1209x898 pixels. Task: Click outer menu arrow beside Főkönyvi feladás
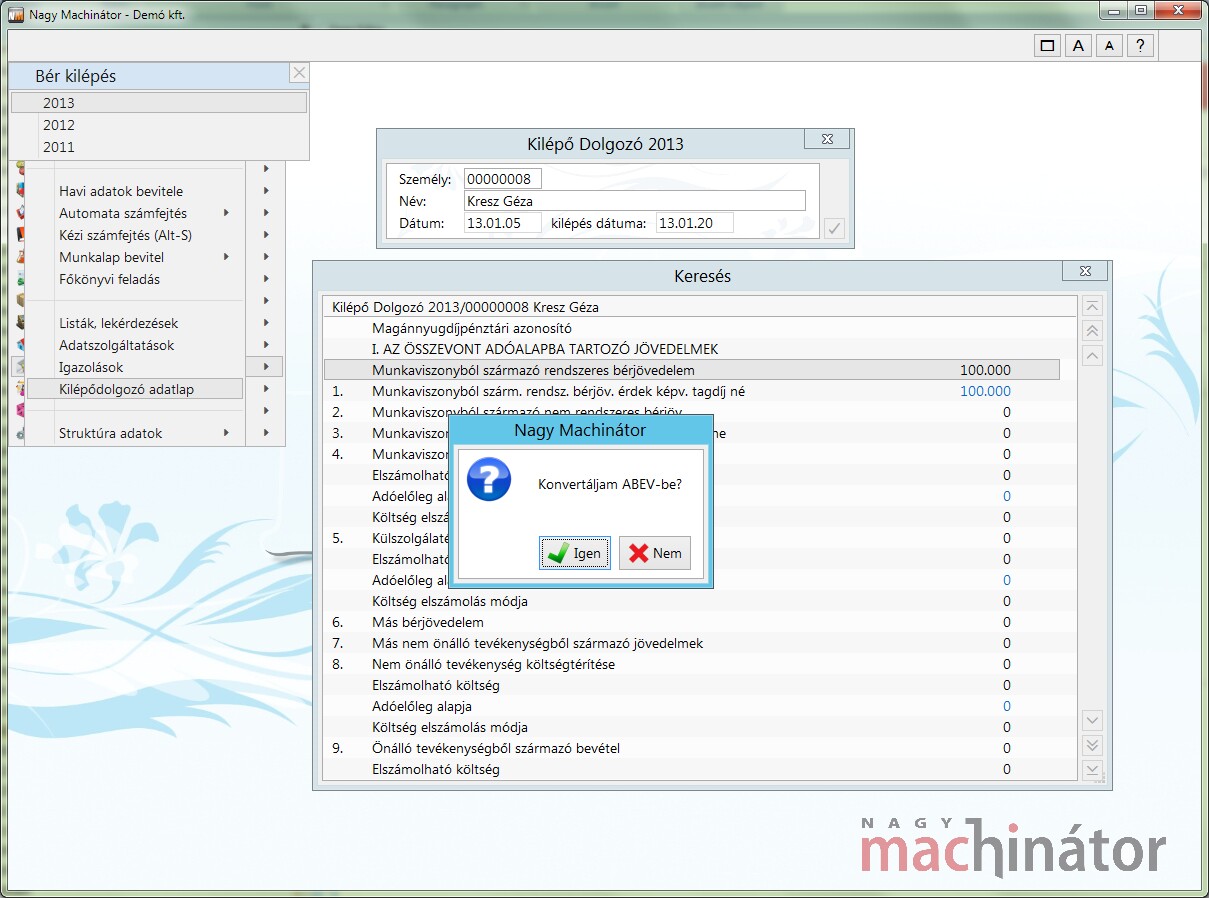266,279
